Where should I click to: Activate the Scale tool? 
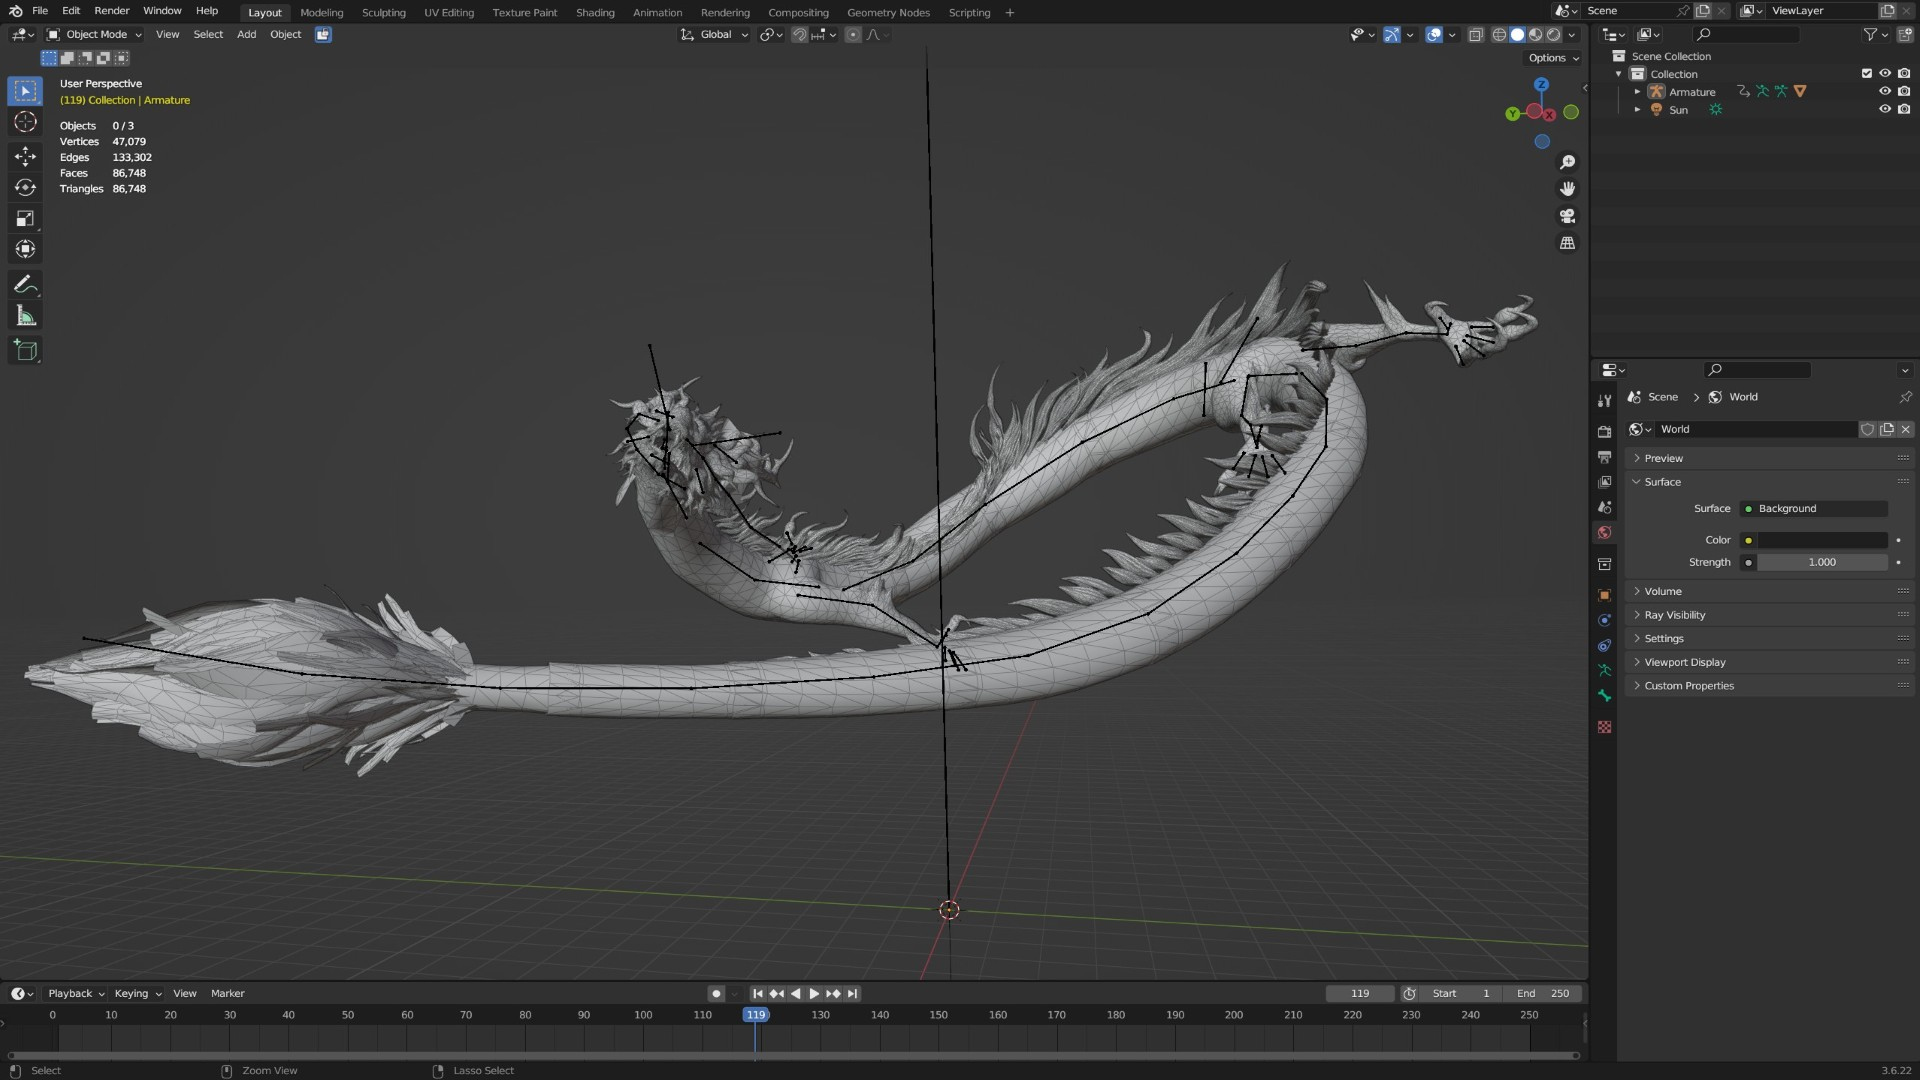[x=26, y=218]
